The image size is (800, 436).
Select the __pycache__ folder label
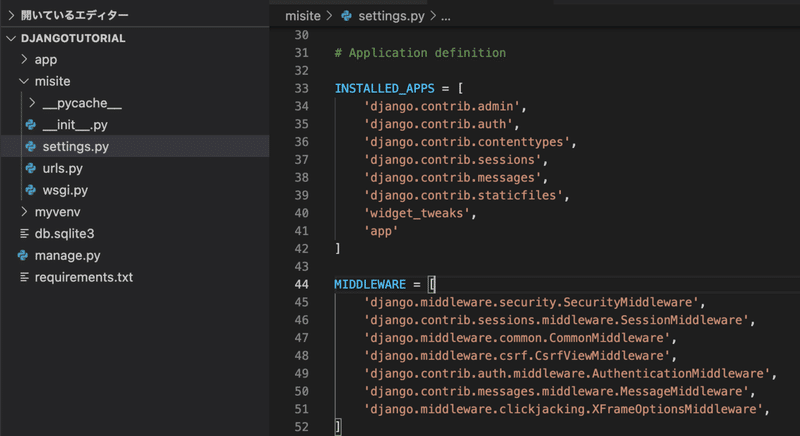pyautogui.click(x=82, y=103)
